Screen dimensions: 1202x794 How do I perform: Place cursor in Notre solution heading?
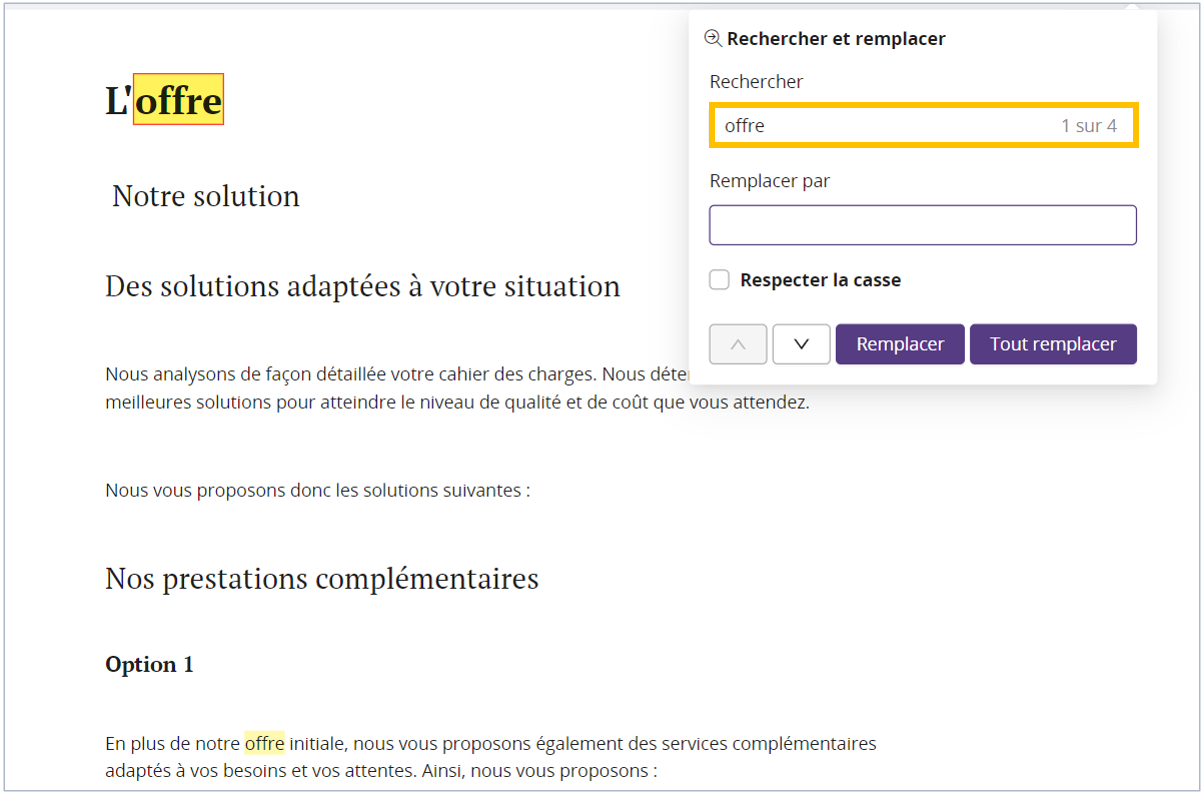point(206,196)
